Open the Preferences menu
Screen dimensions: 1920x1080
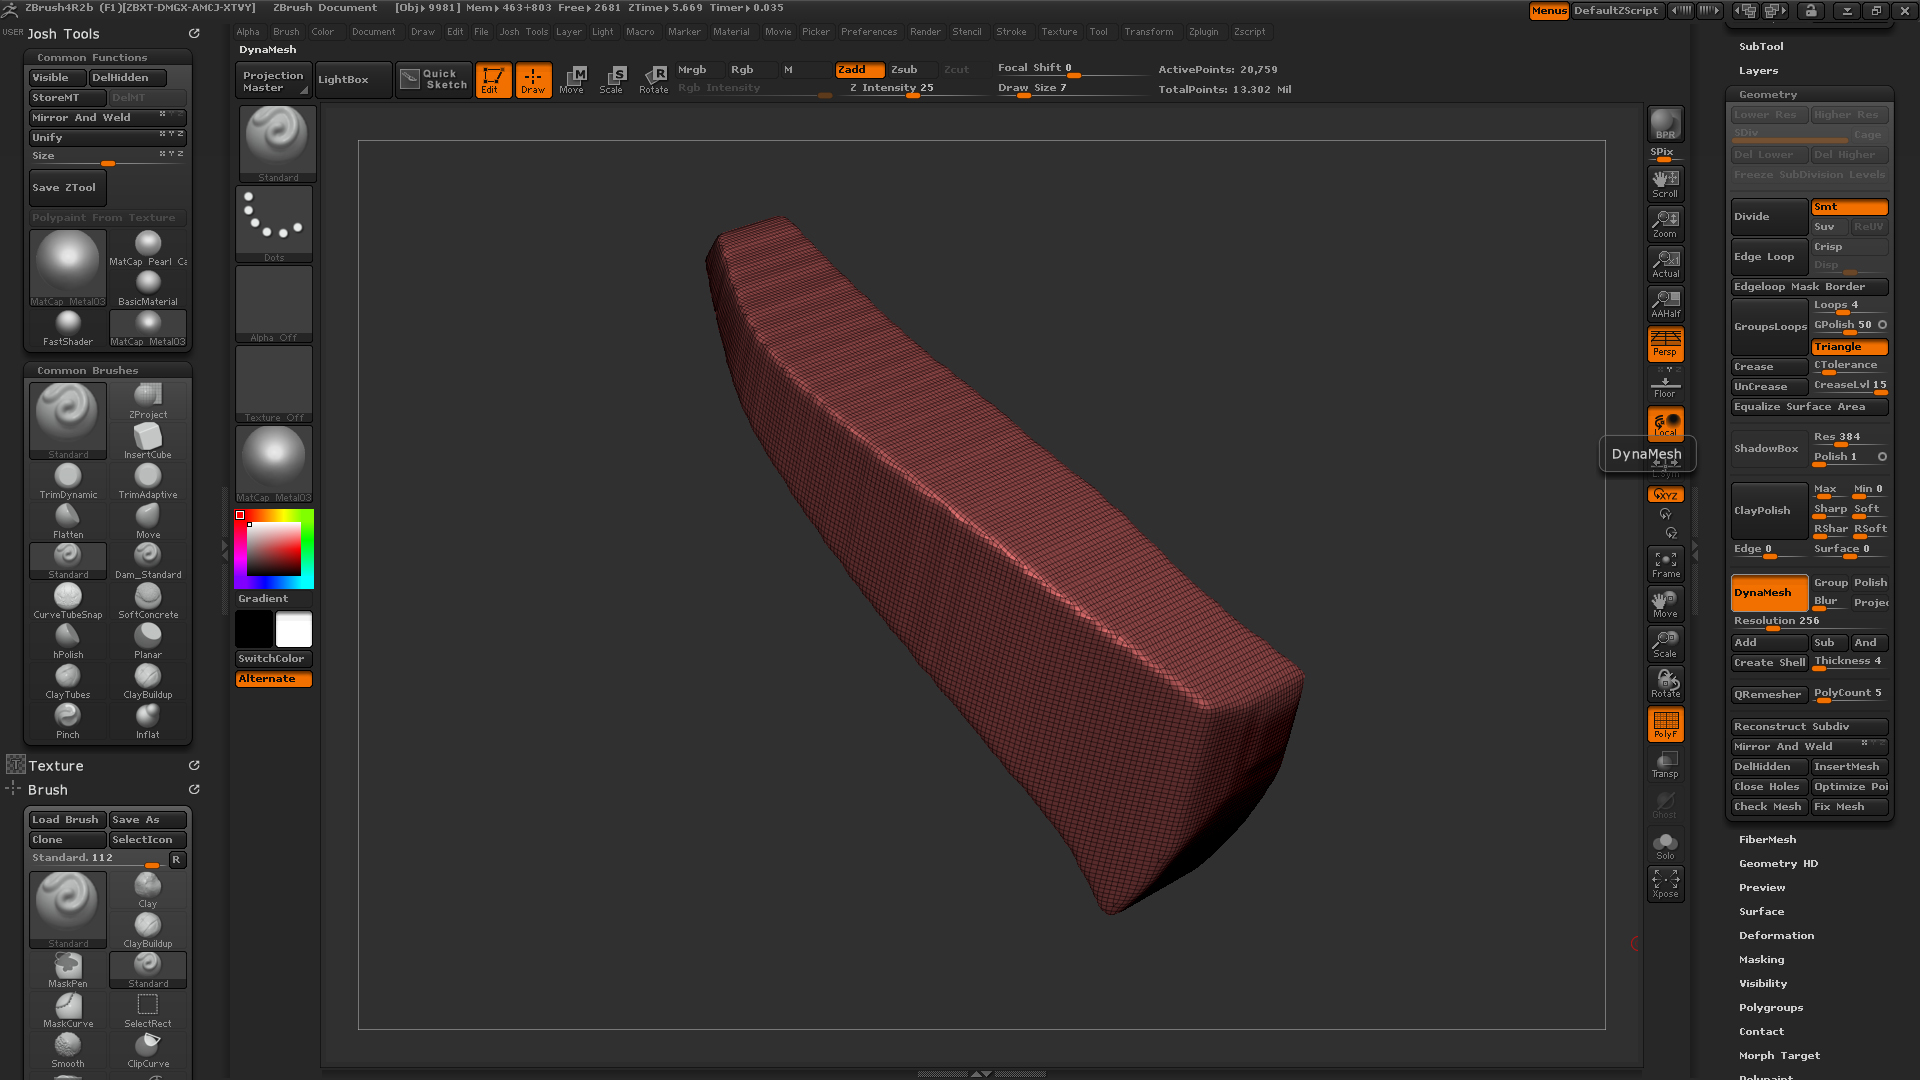(x=869, y=32)
